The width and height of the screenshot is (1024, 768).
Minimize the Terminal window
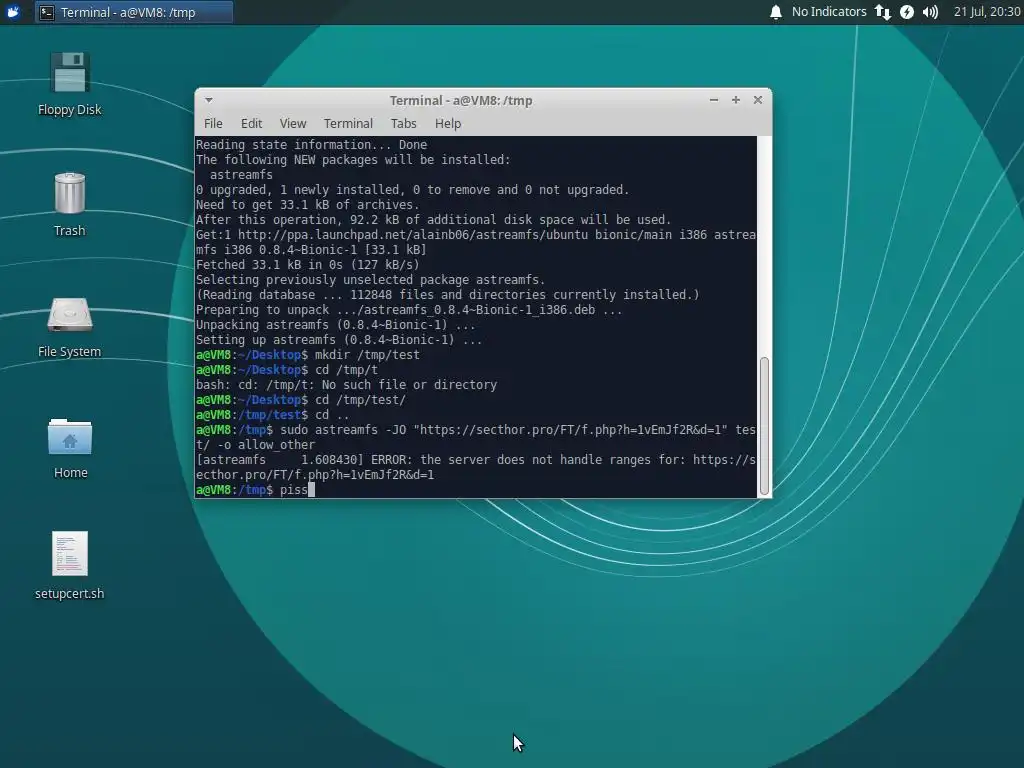pos(714,100)
